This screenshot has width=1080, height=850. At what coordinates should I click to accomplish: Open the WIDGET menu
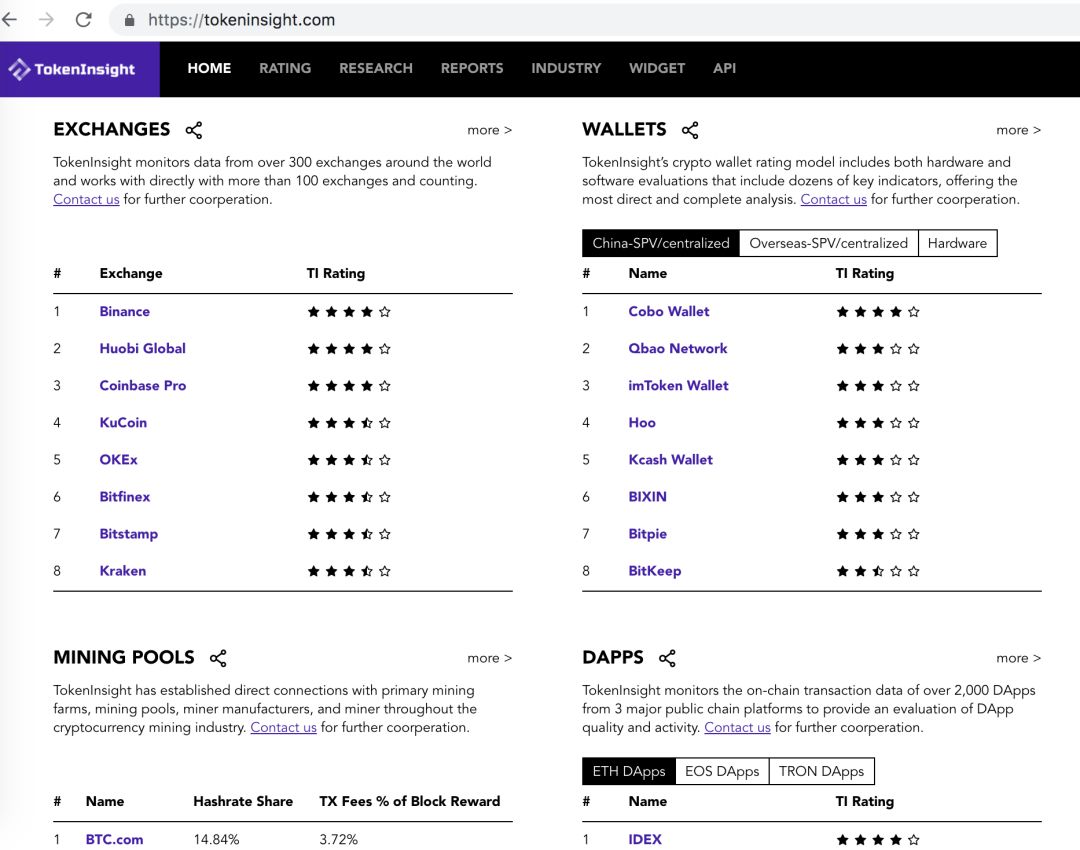[657, 68]
